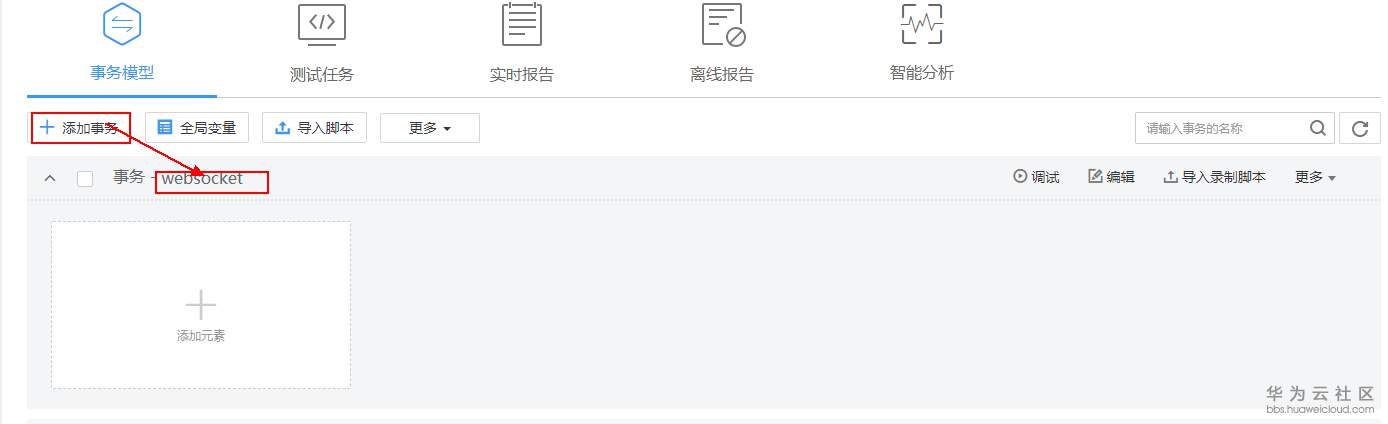Click the 测试任务 code monitor icon

click(x=322, y=24)
